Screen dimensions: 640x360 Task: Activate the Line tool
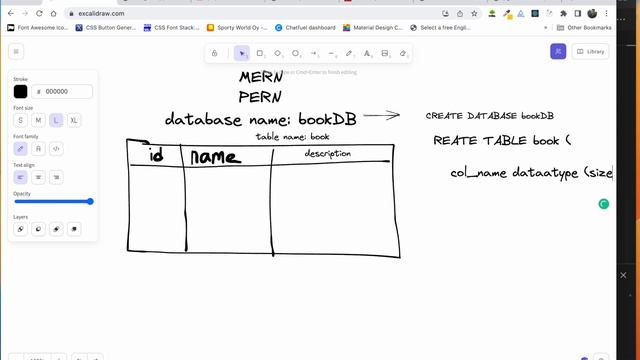pyautogui.click(x=331, y=53)
